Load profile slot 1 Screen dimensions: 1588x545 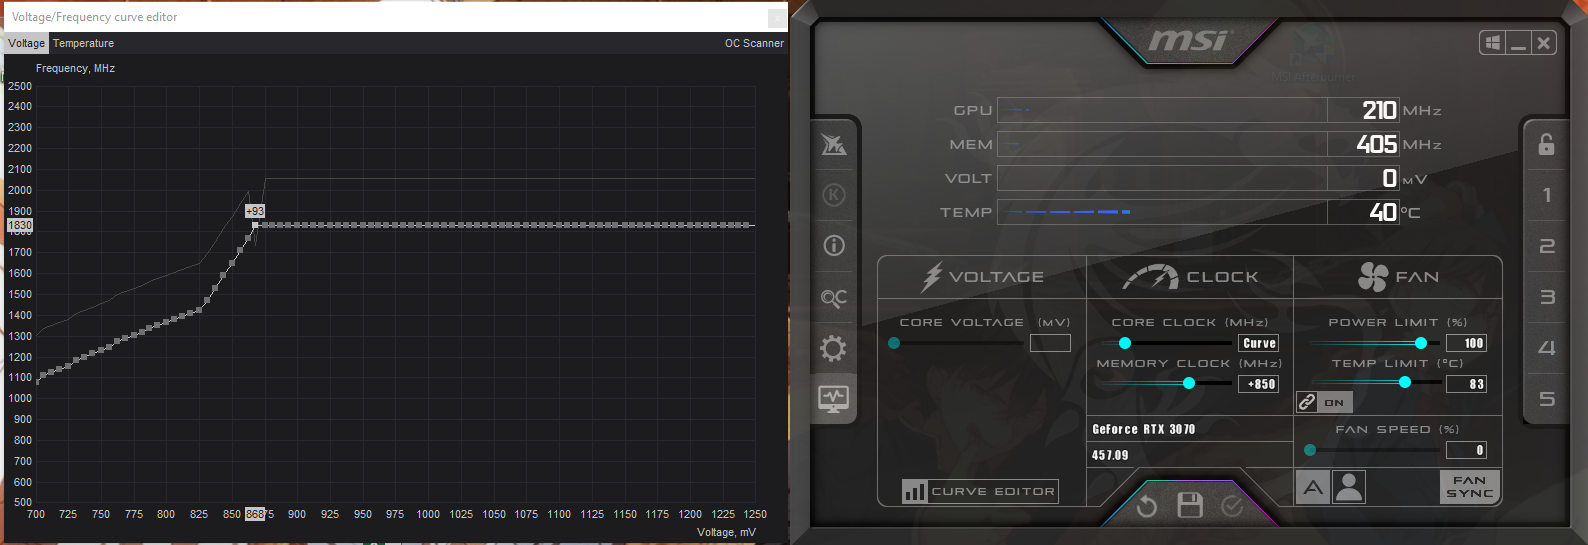point(1546,195)
